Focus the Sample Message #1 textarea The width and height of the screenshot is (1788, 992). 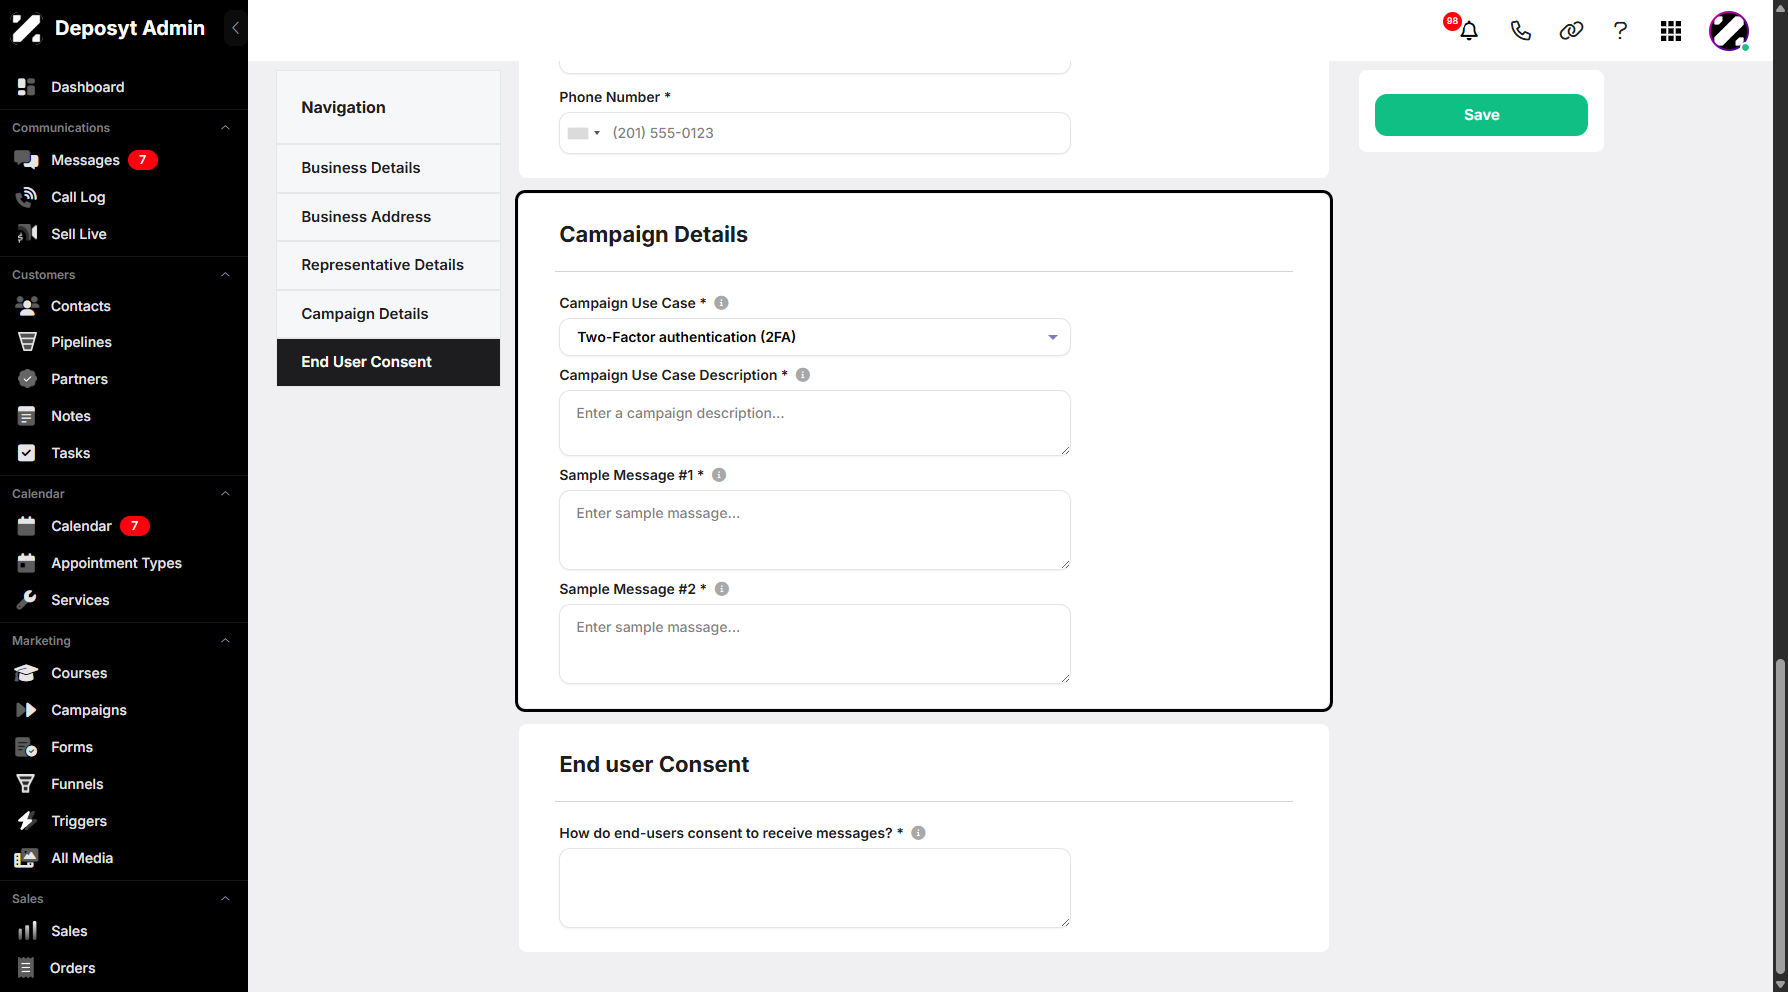click(815, 530)
